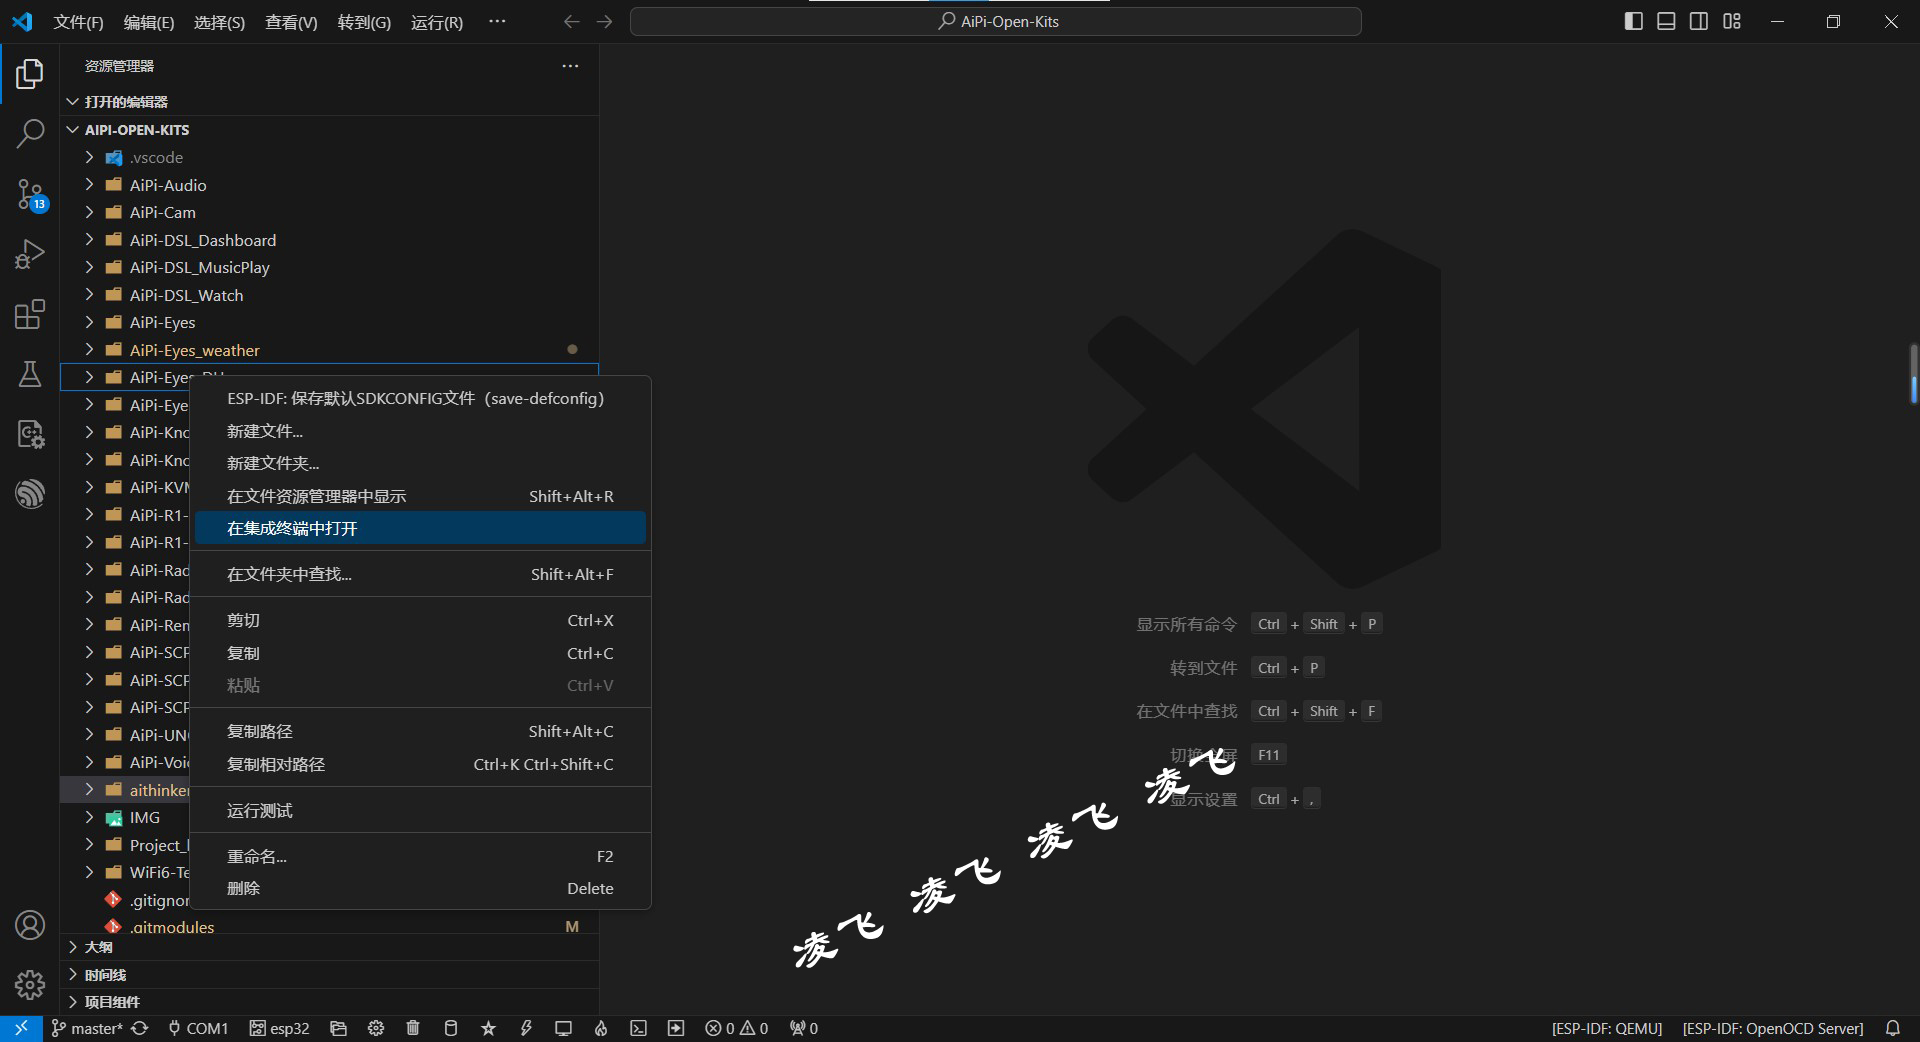Click the flash device lightning icon

pyautogui.click(x=526, y=1028)
